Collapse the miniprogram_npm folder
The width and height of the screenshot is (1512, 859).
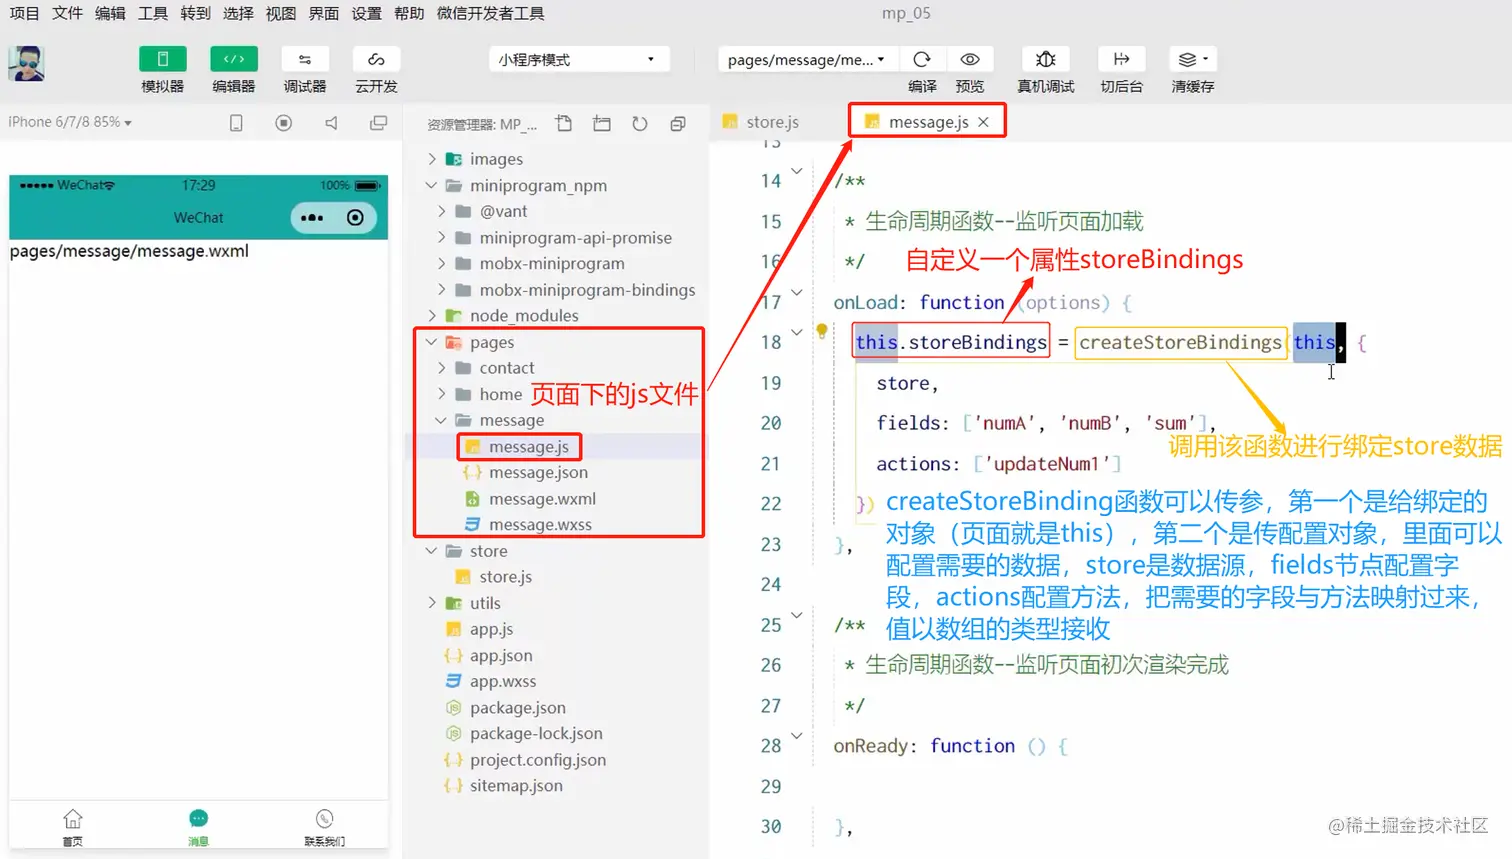pyautogui.click(x=432, y=185)
